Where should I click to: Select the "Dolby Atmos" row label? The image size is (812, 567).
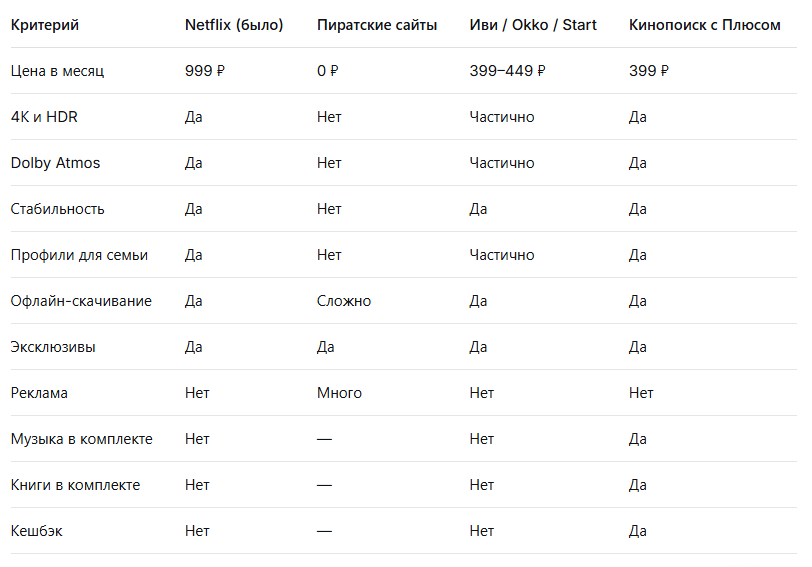(55, 163)
